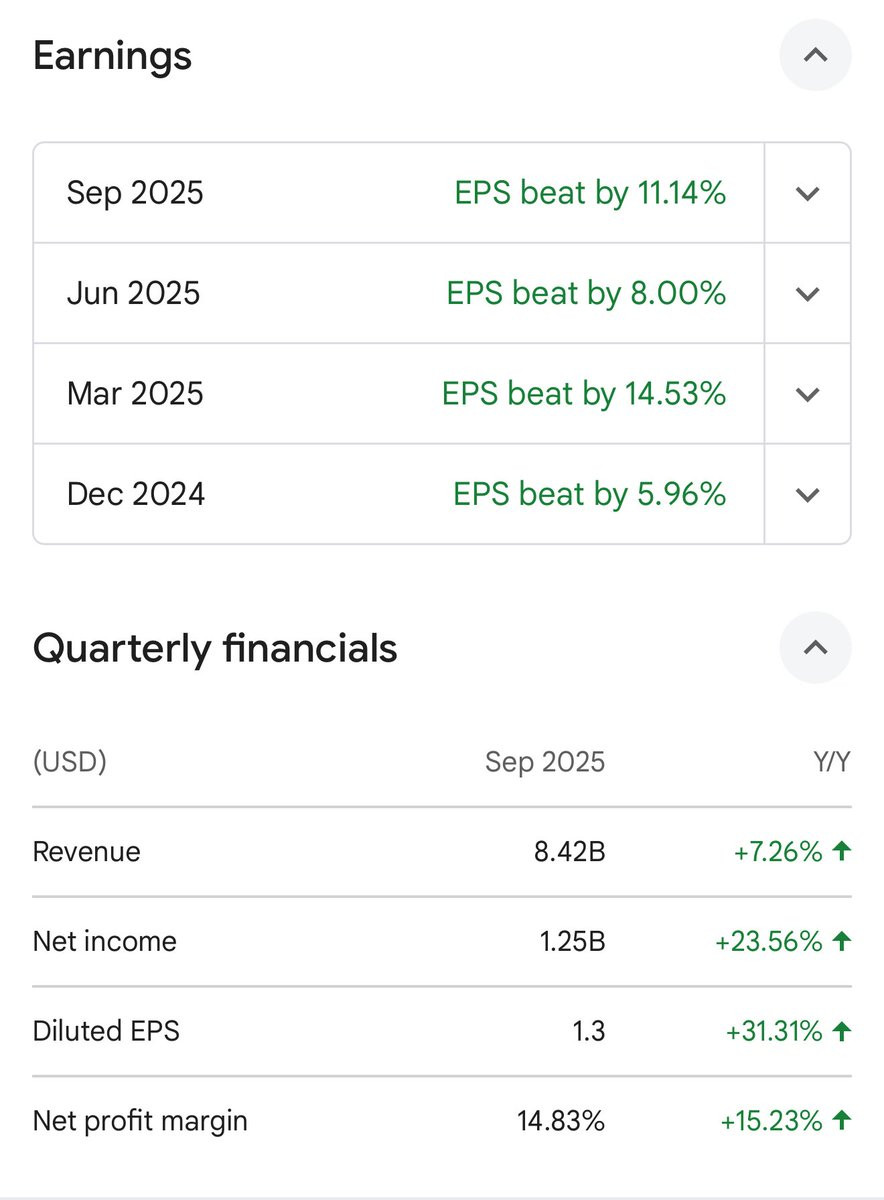Click the Diluted EPS value 1.3
The height and width of the screenshot is (1200, 884).
(590, 1031)
